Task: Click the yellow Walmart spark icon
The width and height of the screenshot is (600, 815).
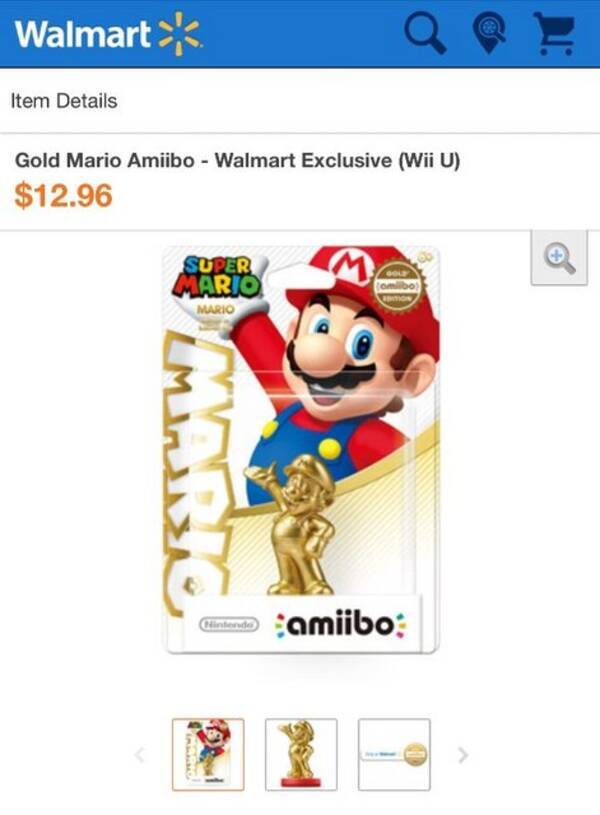Action: [178, 33]
